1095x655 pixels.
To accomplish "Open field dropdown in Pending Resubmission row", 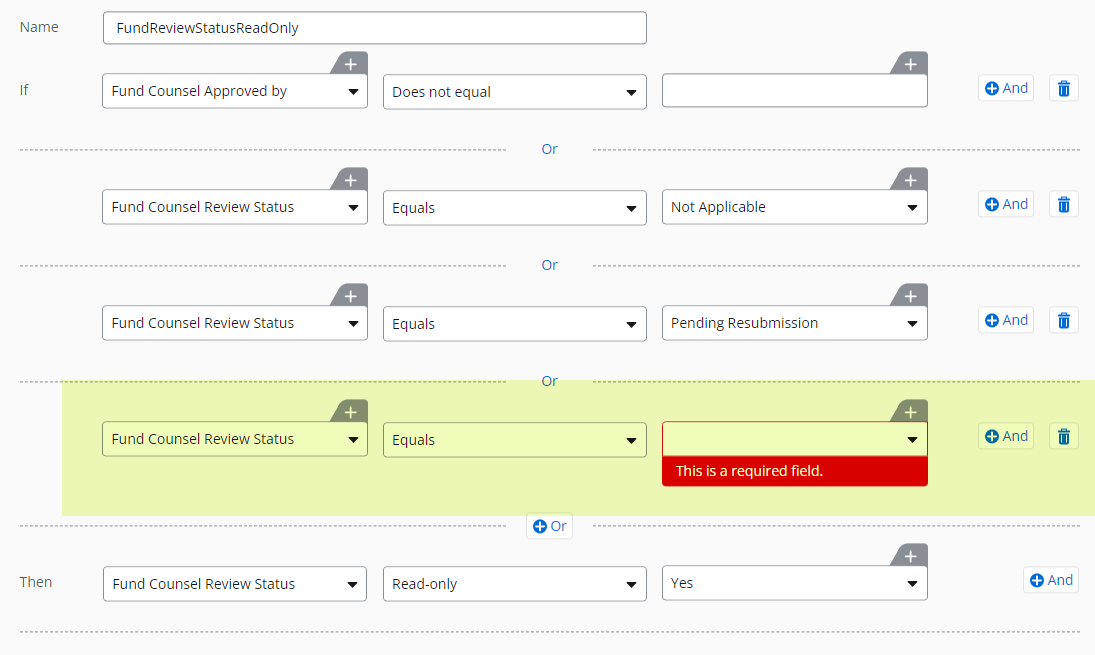I will (x=235, y=323).
